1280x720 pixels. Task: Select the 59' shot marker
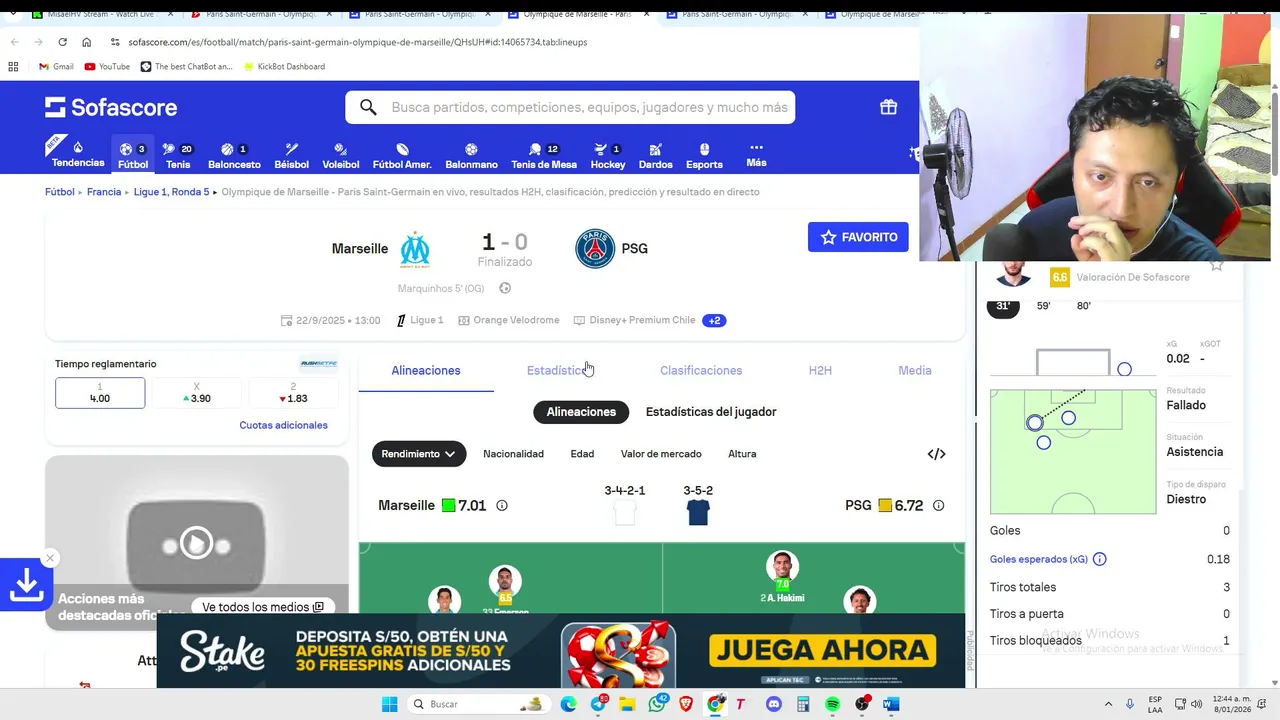tap(1043, 306)
